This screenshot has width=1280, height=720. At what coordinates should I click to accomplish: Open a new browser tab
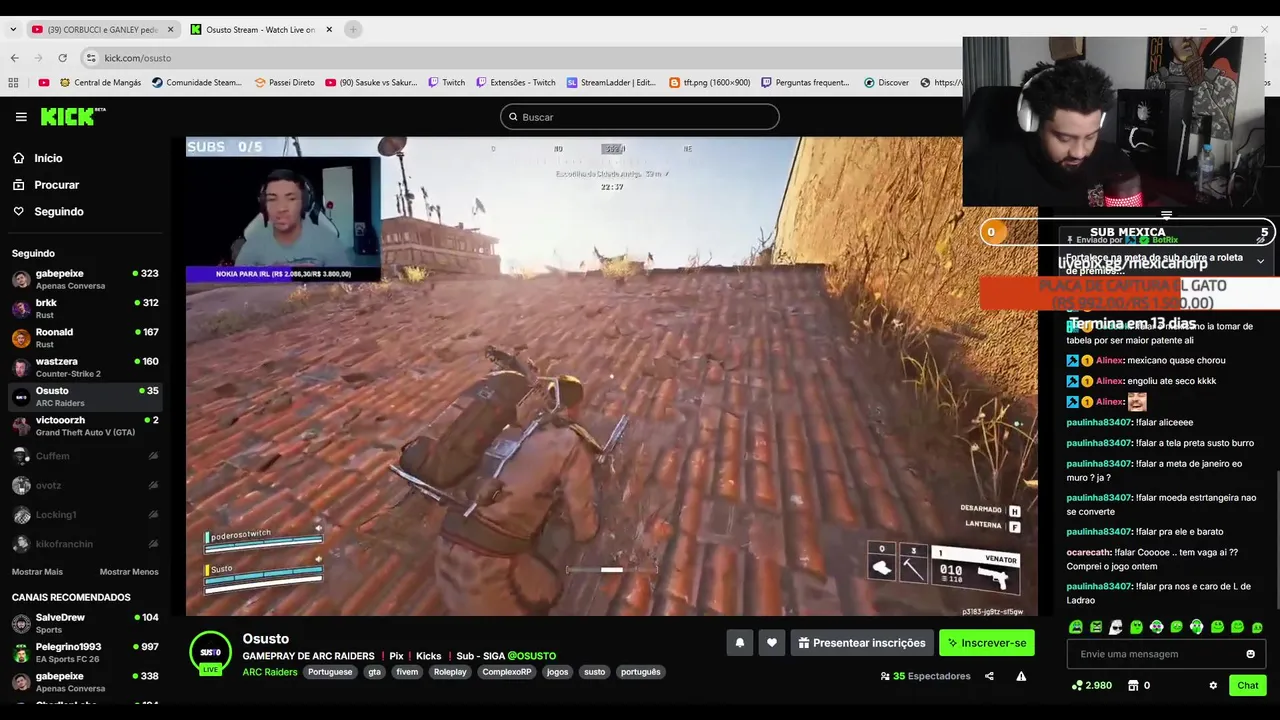point(352,30)
